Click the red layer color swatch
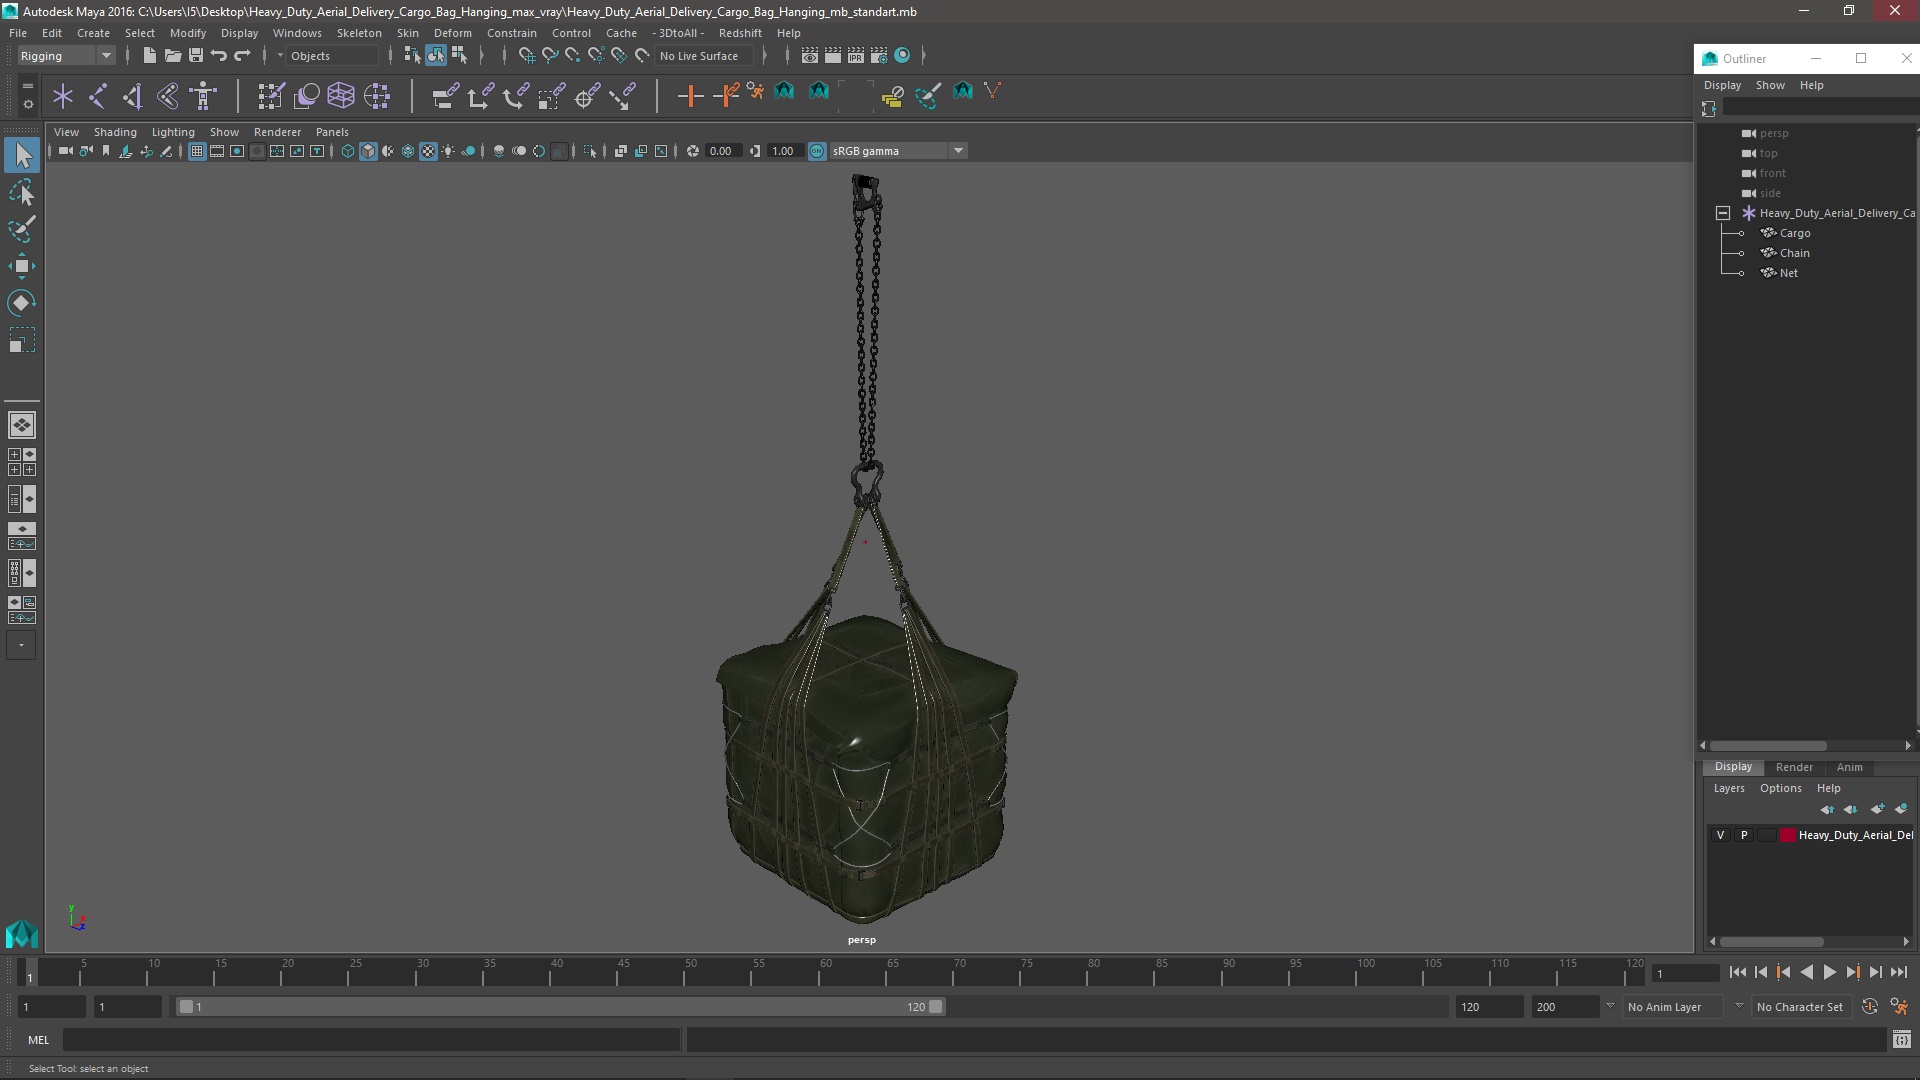1920x1080 pixels. (x=1787, y=835)
